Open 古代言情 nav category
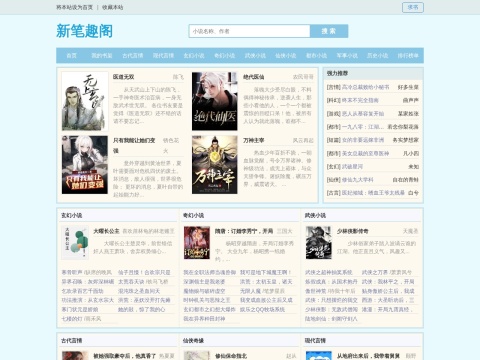Image resolution: width=480 pixels, height=360 pixels. (132, 55)
